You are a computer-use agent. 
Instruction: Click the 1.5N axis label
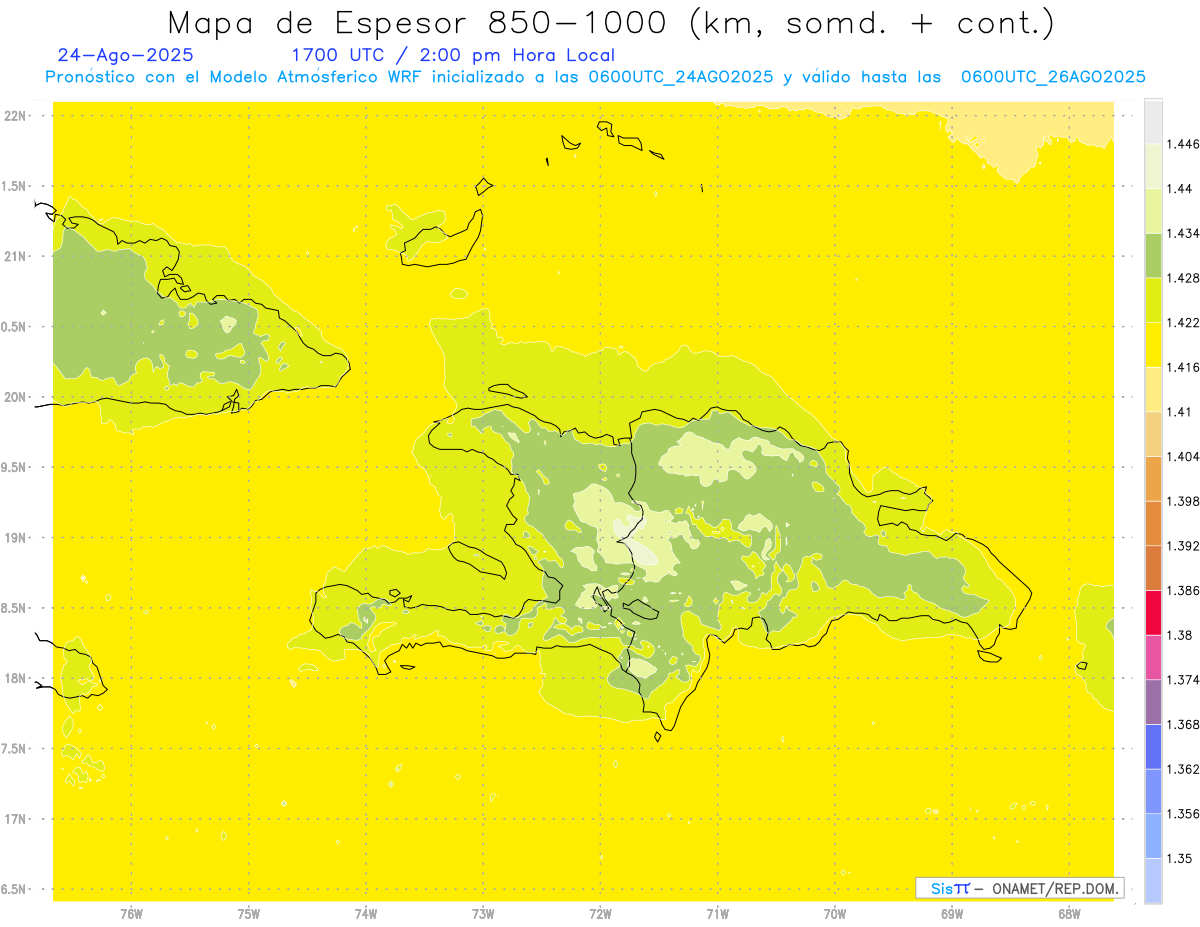point(15,186)
